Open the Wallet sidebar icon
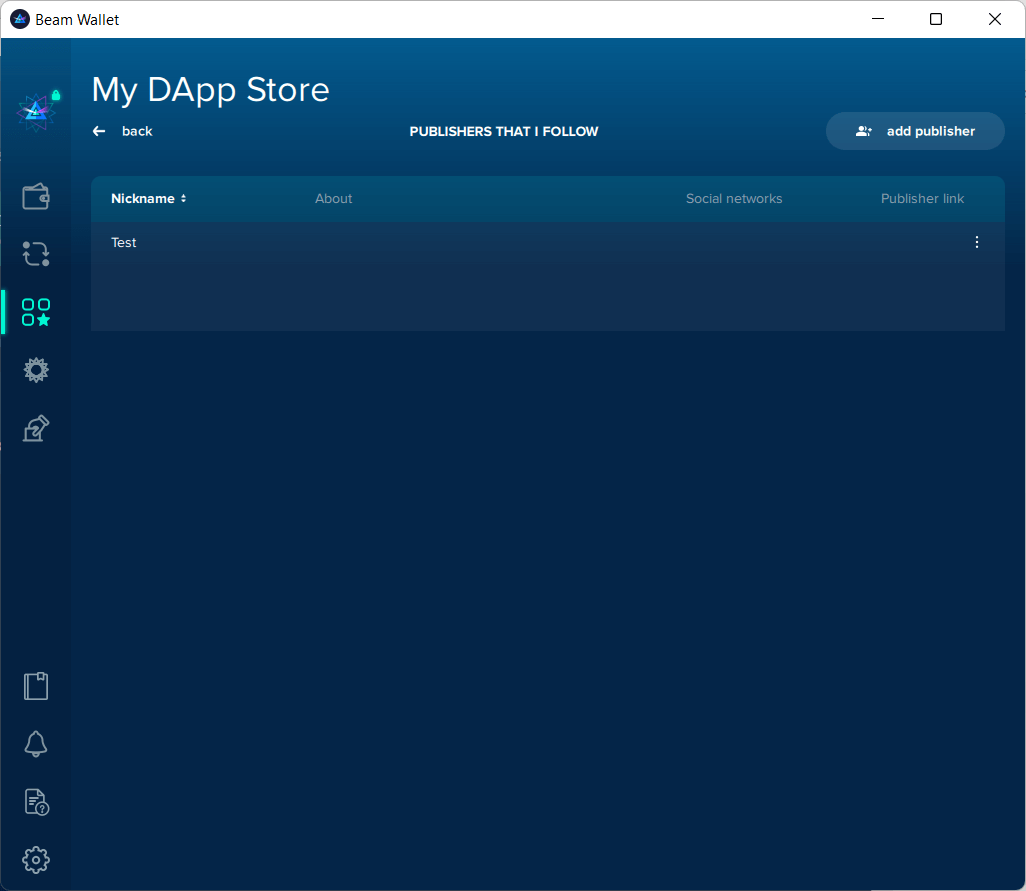Viewport: 1026px width, 891px height. [36, 196]
